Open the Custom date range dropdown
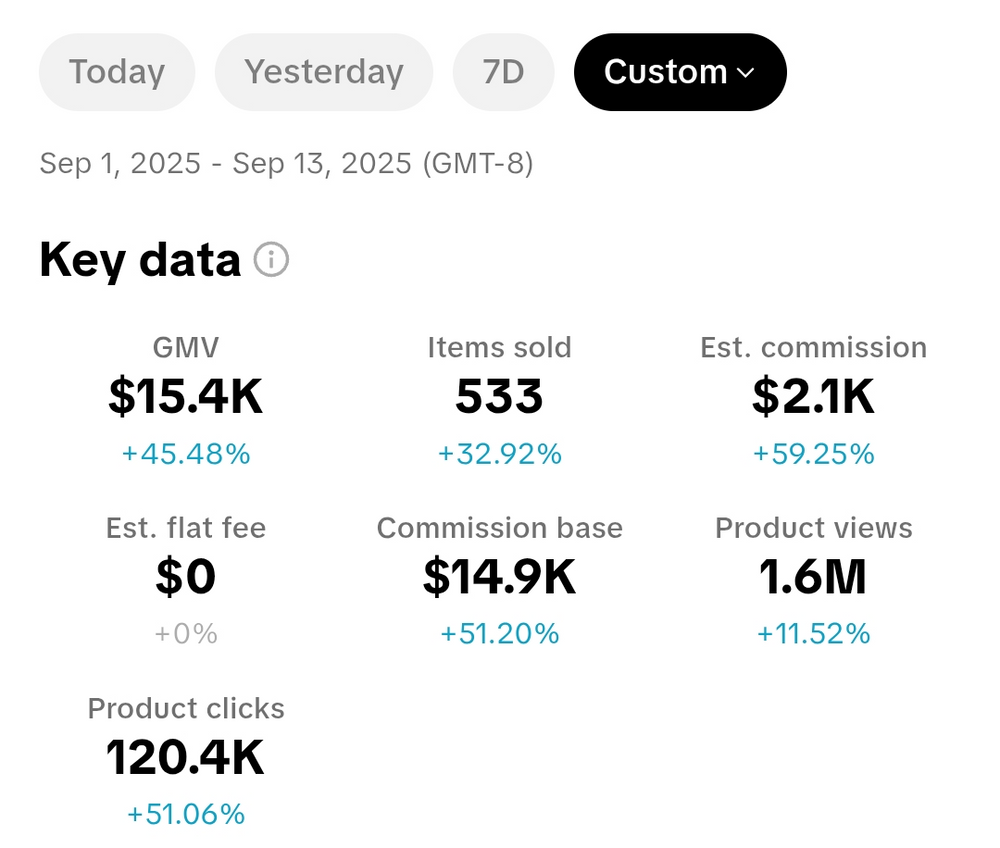This screenshot has height=848, width=1000. coord(680,72)
